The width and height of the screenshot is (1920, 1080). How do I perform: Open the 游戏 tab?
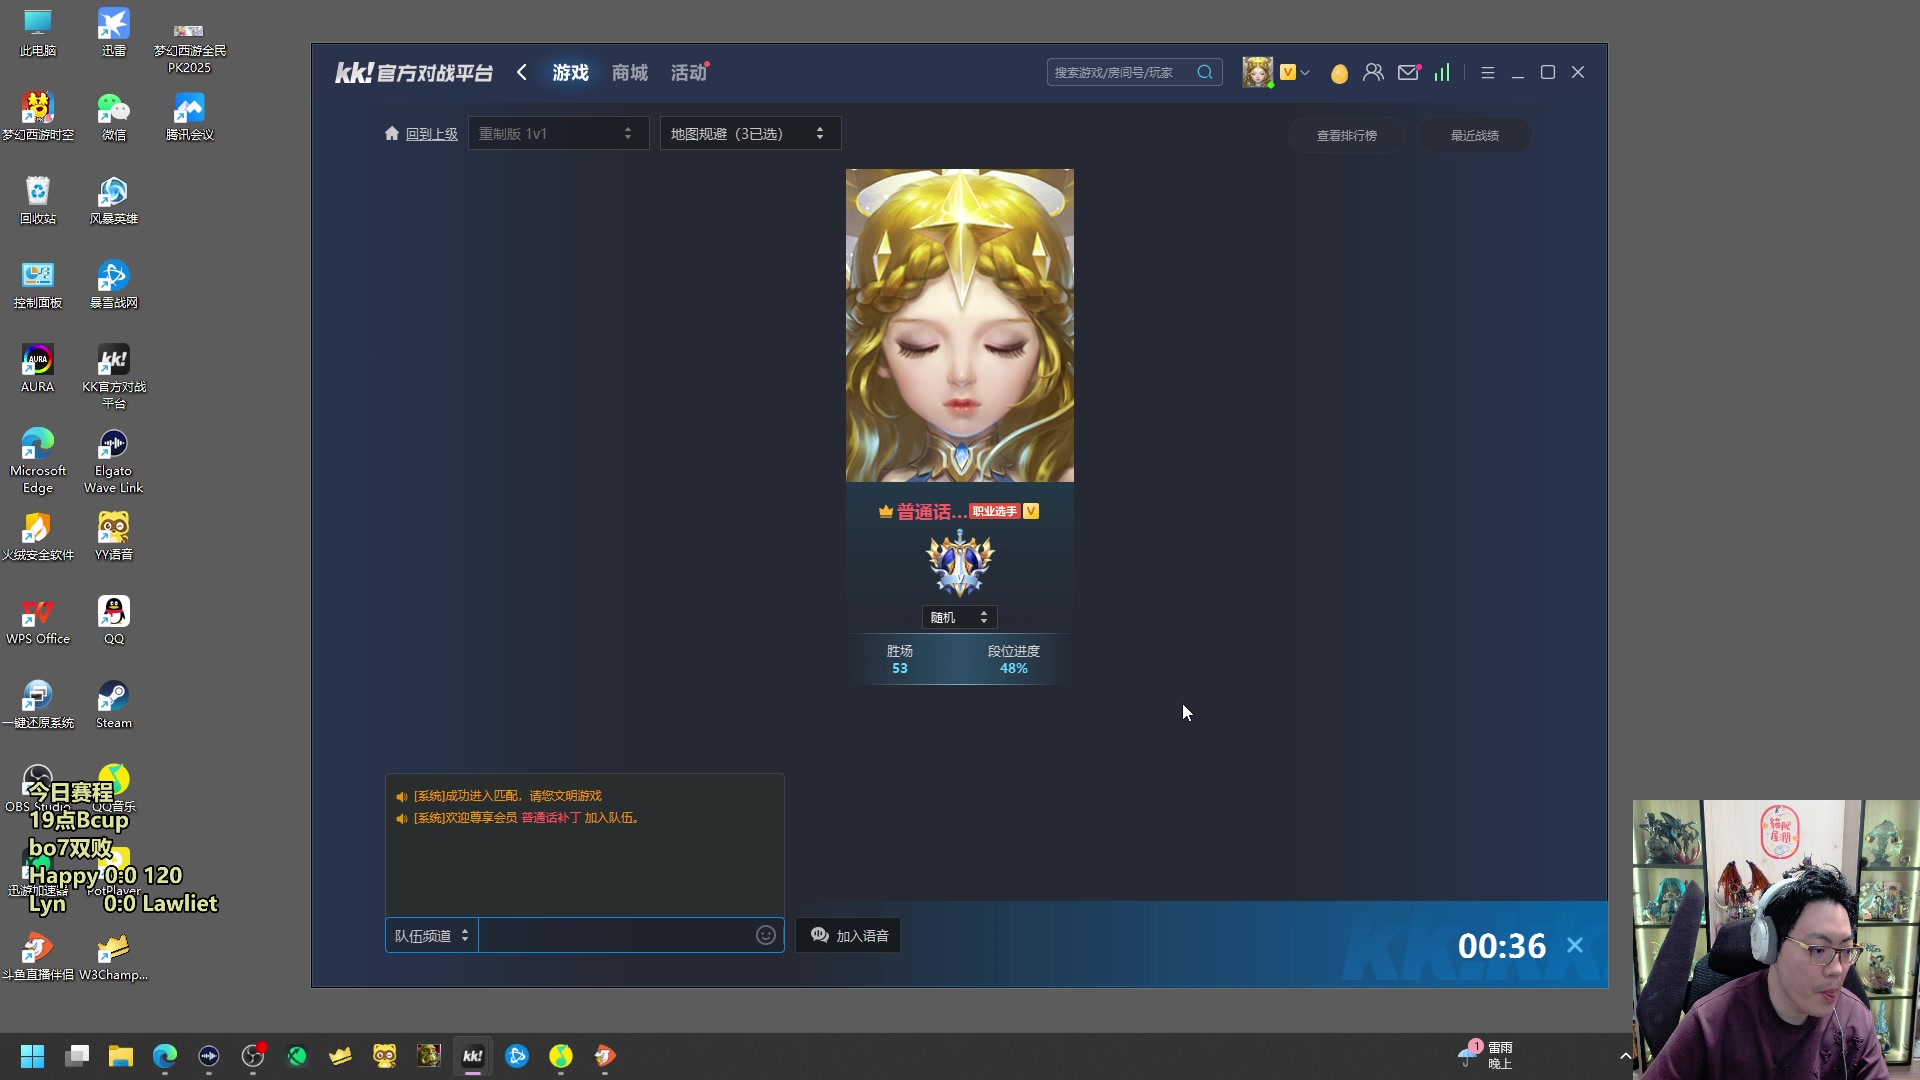pyautogui.click(x=570, y=72)
